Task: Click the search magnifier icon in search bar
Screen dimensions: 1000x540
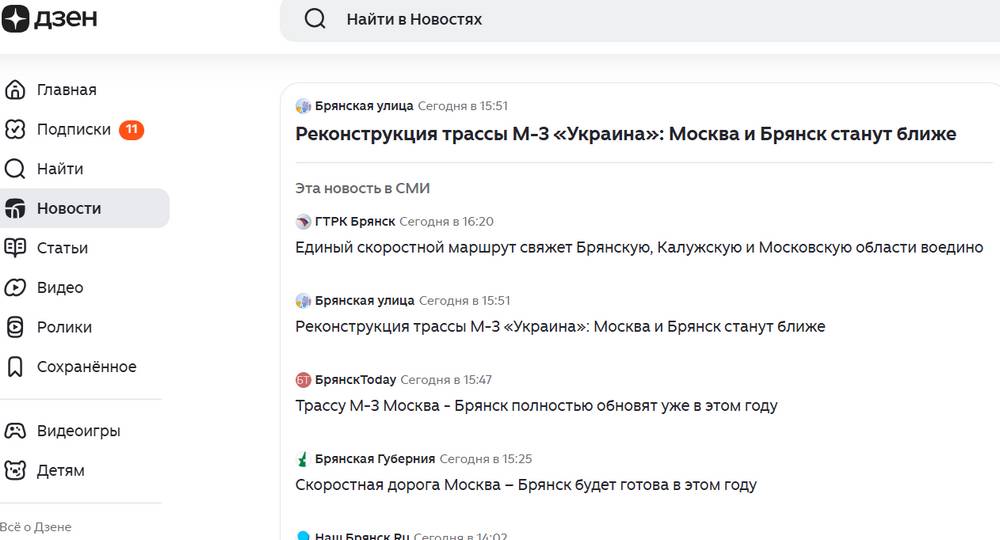Action: coord(315,19)
